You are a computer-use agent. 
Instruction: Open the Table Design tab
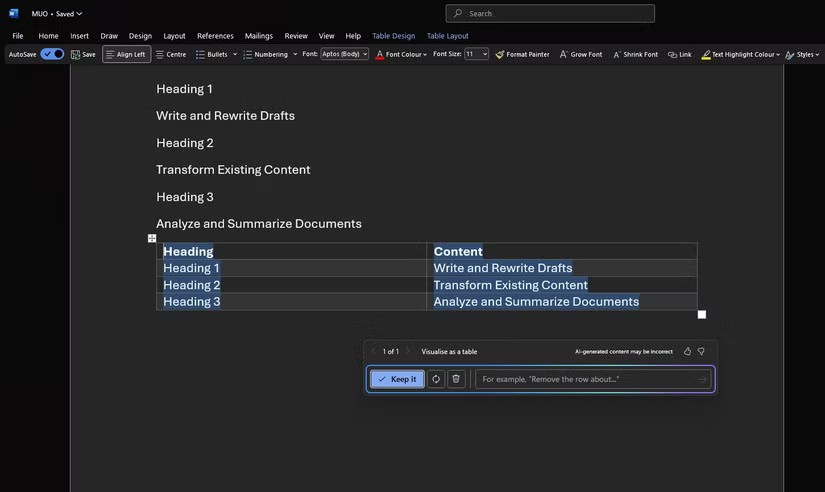(393, 36)
